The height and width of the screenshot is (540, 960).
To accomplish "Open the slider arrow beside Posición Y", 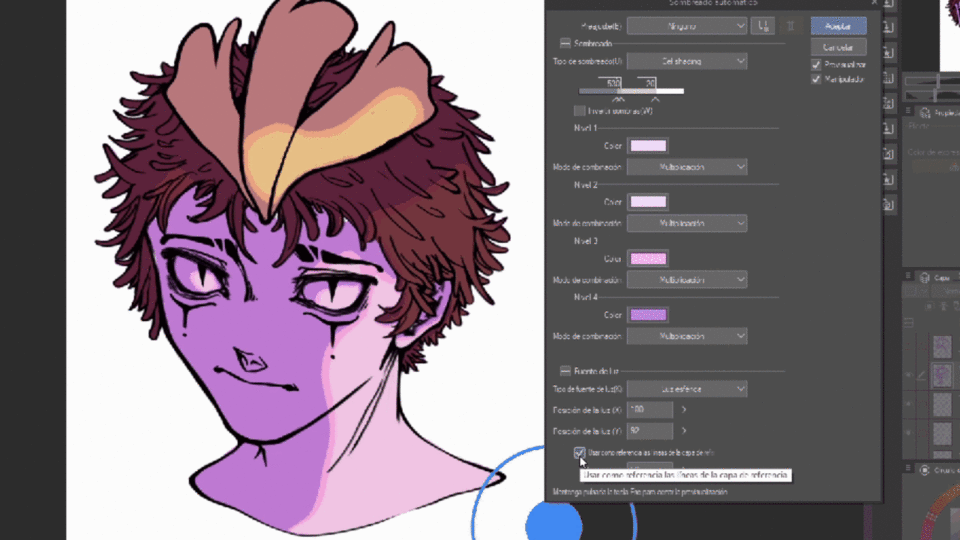I will click(x=684, y=431).
